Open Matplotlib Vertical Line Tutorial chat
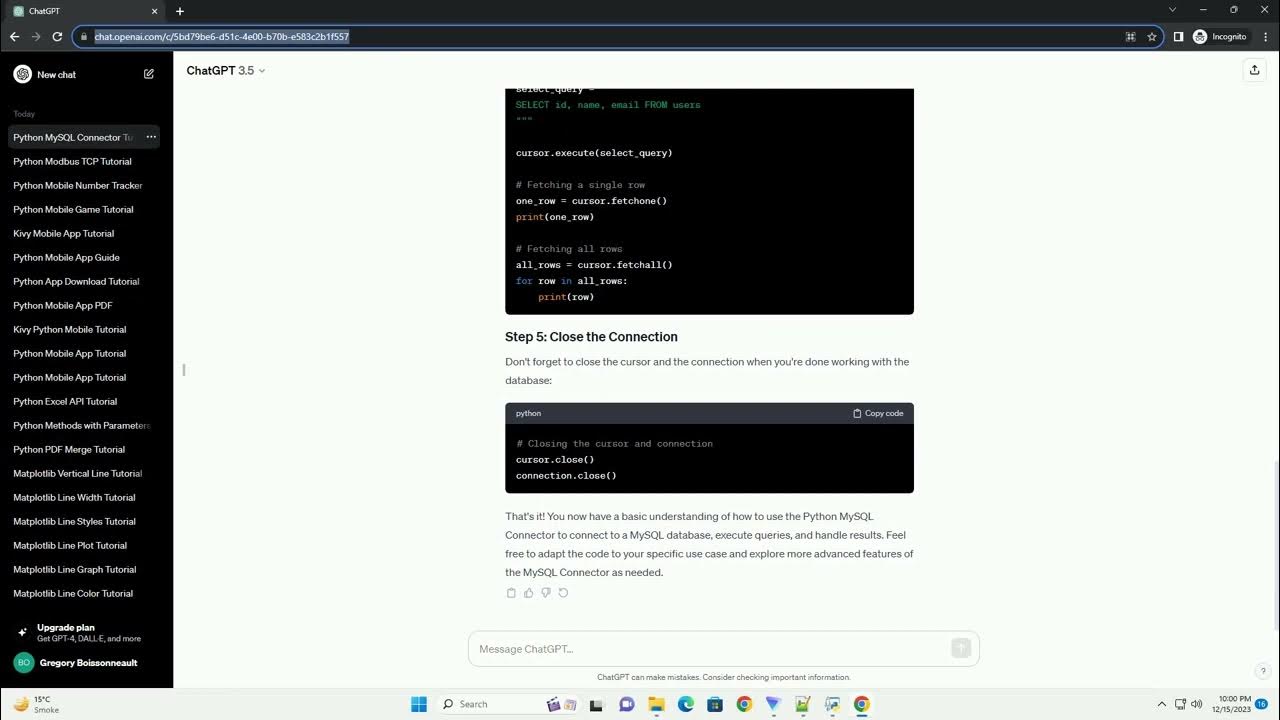 (x=84, y=473)
